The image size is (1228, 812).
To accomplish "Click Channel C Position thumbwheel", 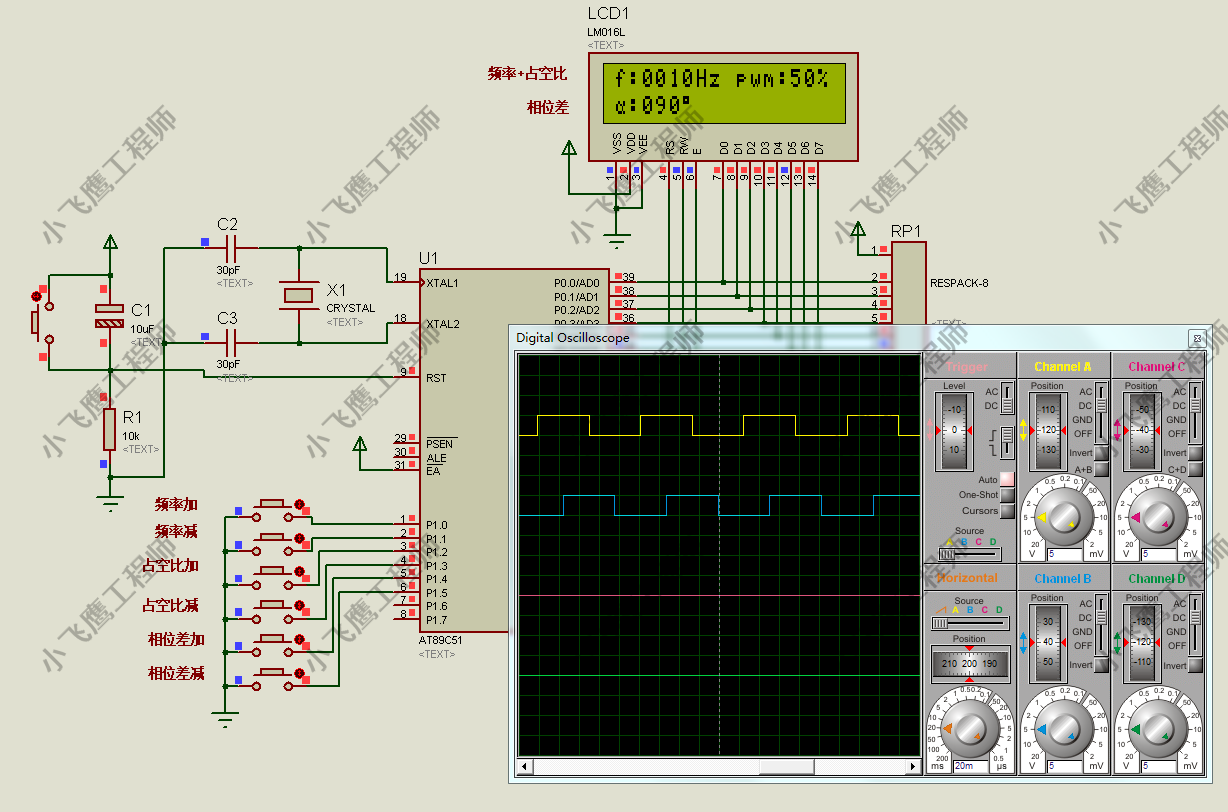I will pyautogui.click(x=1143, y=430).
